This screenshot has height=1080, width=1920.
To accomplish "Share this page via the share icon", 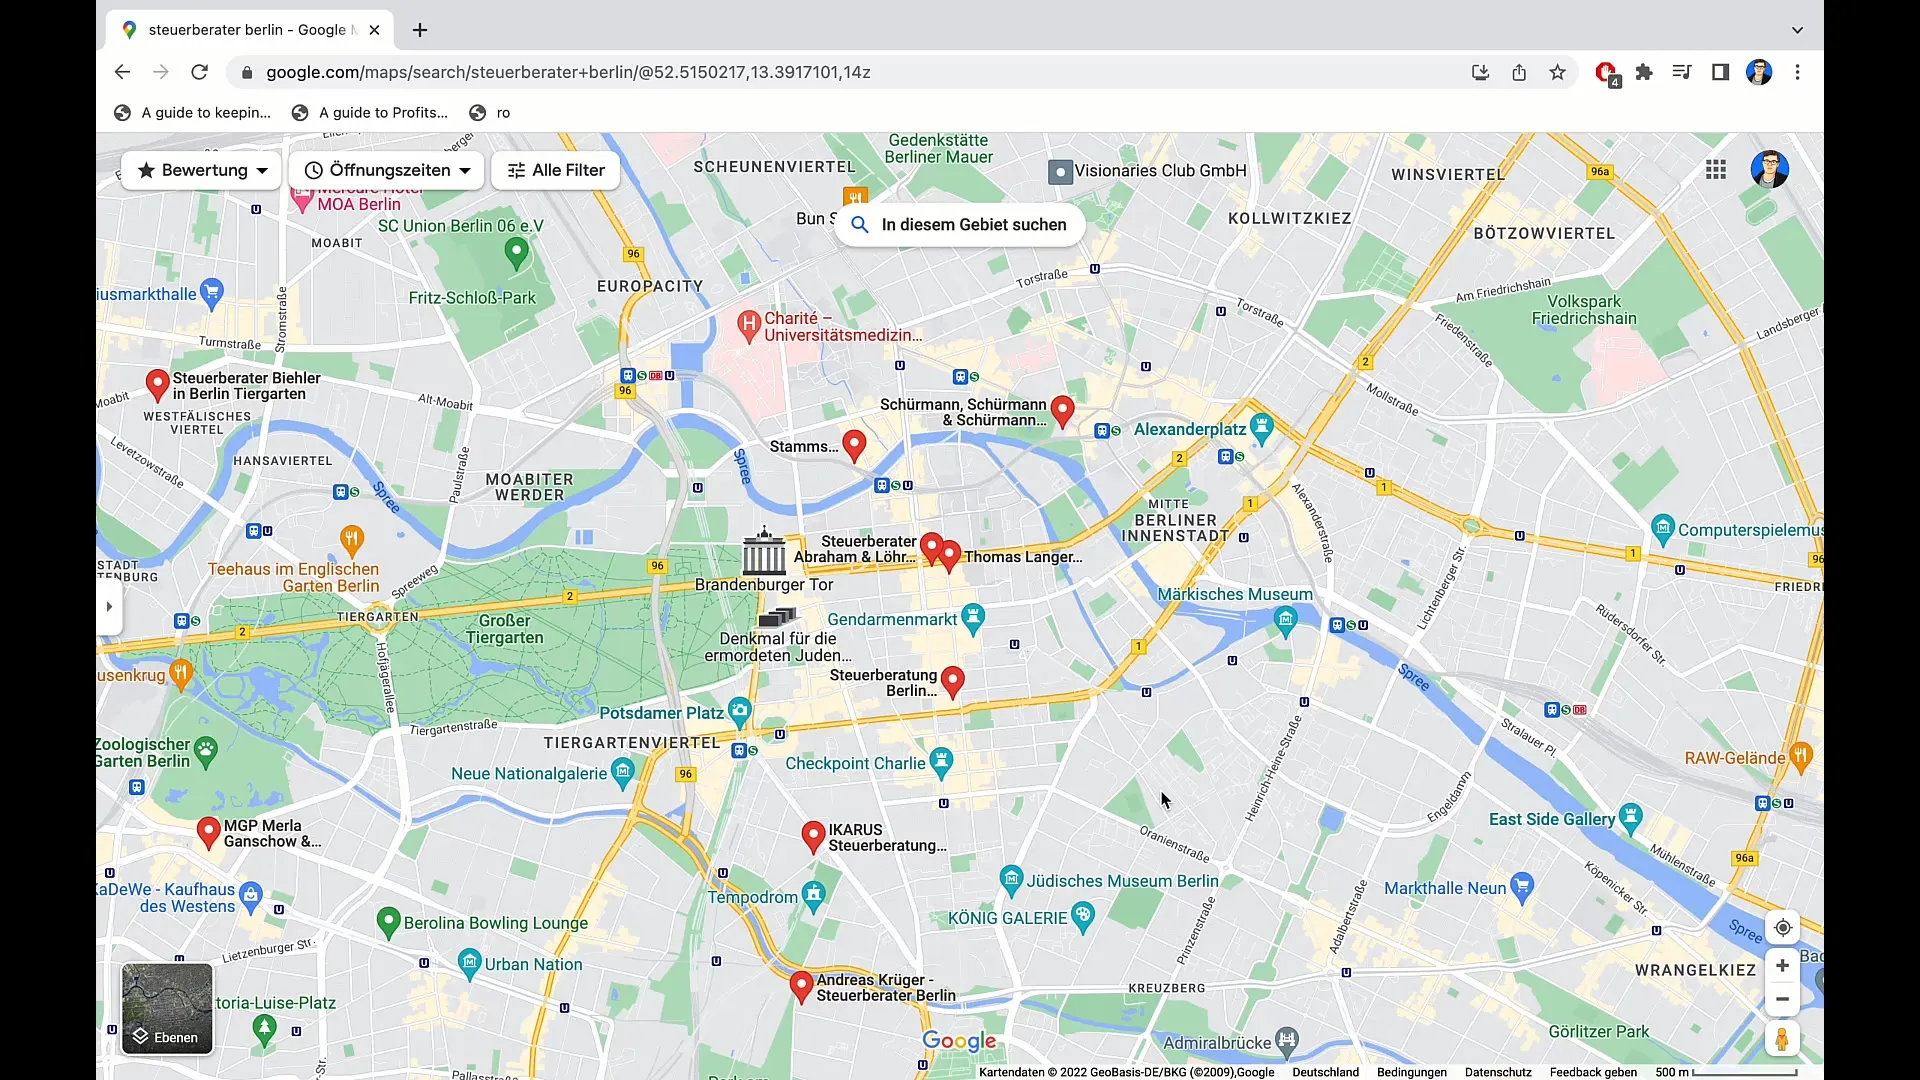I will pos(1519,72).
